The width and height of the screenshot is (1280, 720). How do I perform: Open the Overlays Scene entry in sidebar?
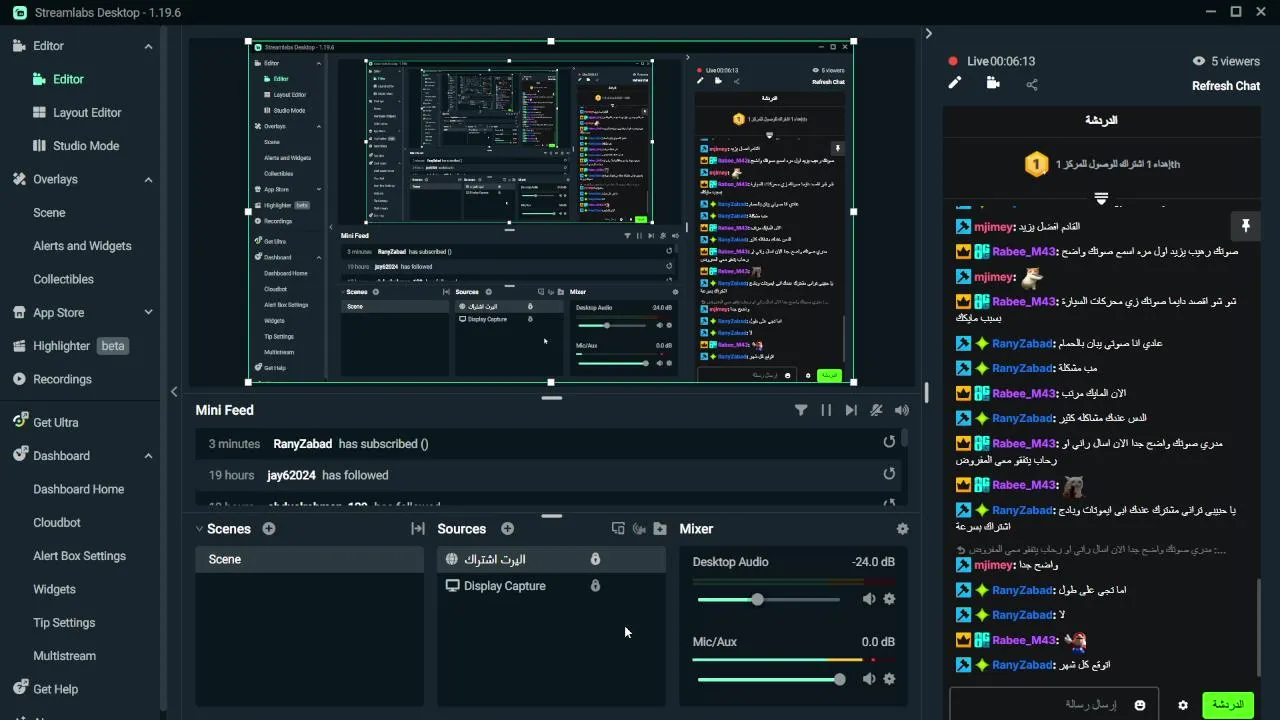click(x=49, y=212)
